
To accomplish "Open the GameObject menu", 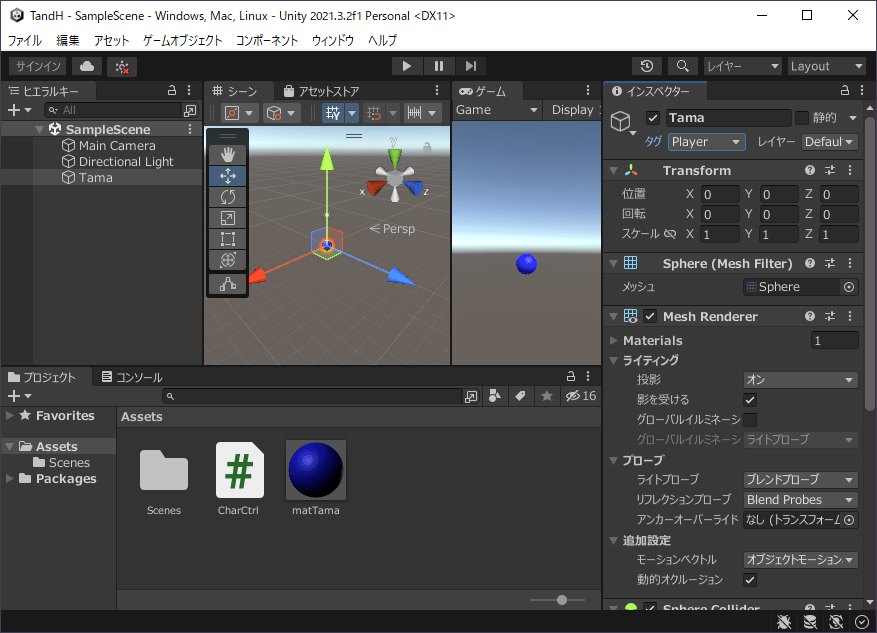I will (x=182, y=40).
